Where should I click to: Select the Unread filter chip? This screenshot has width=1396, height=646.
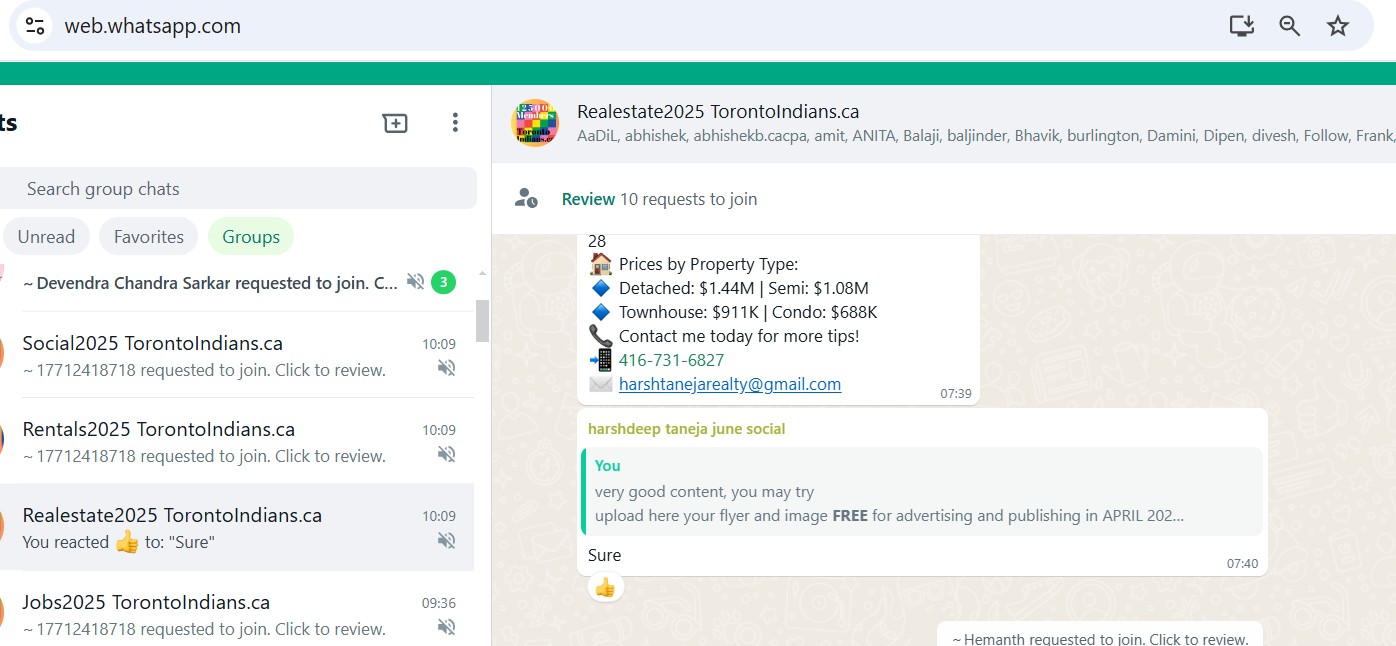[46, 237]
